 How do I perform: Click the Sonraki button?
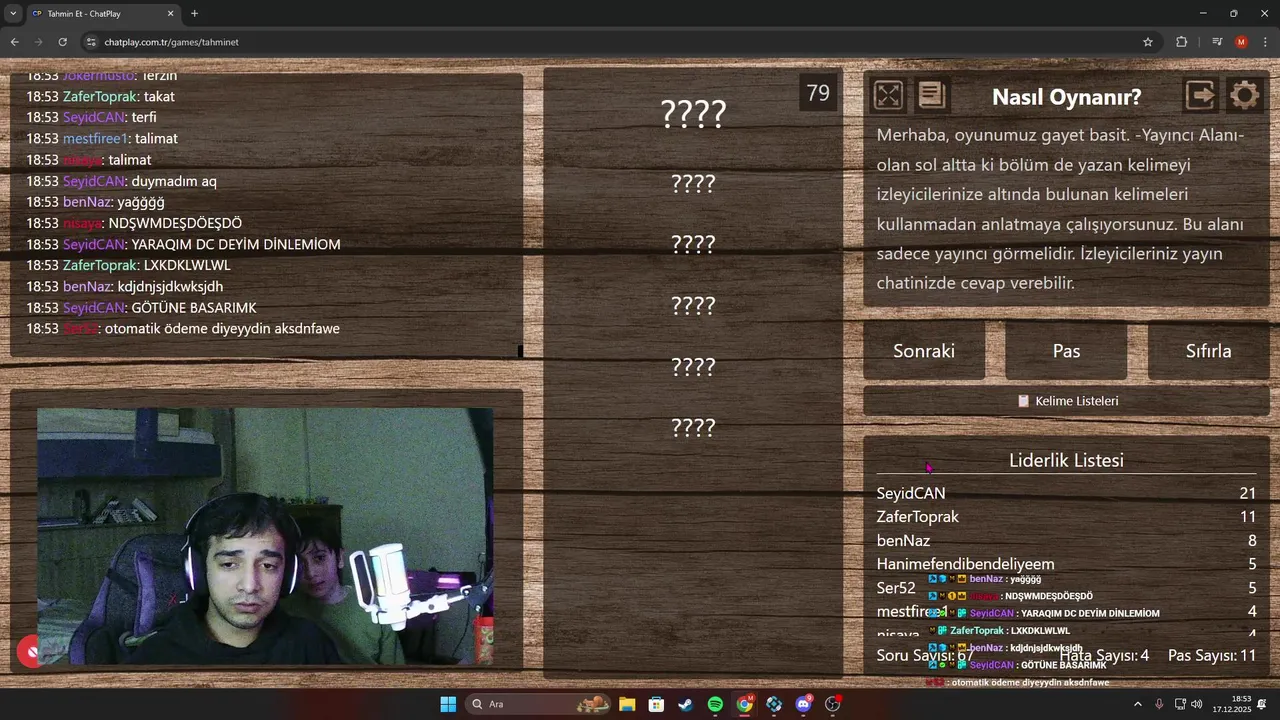tap(924, 351)
